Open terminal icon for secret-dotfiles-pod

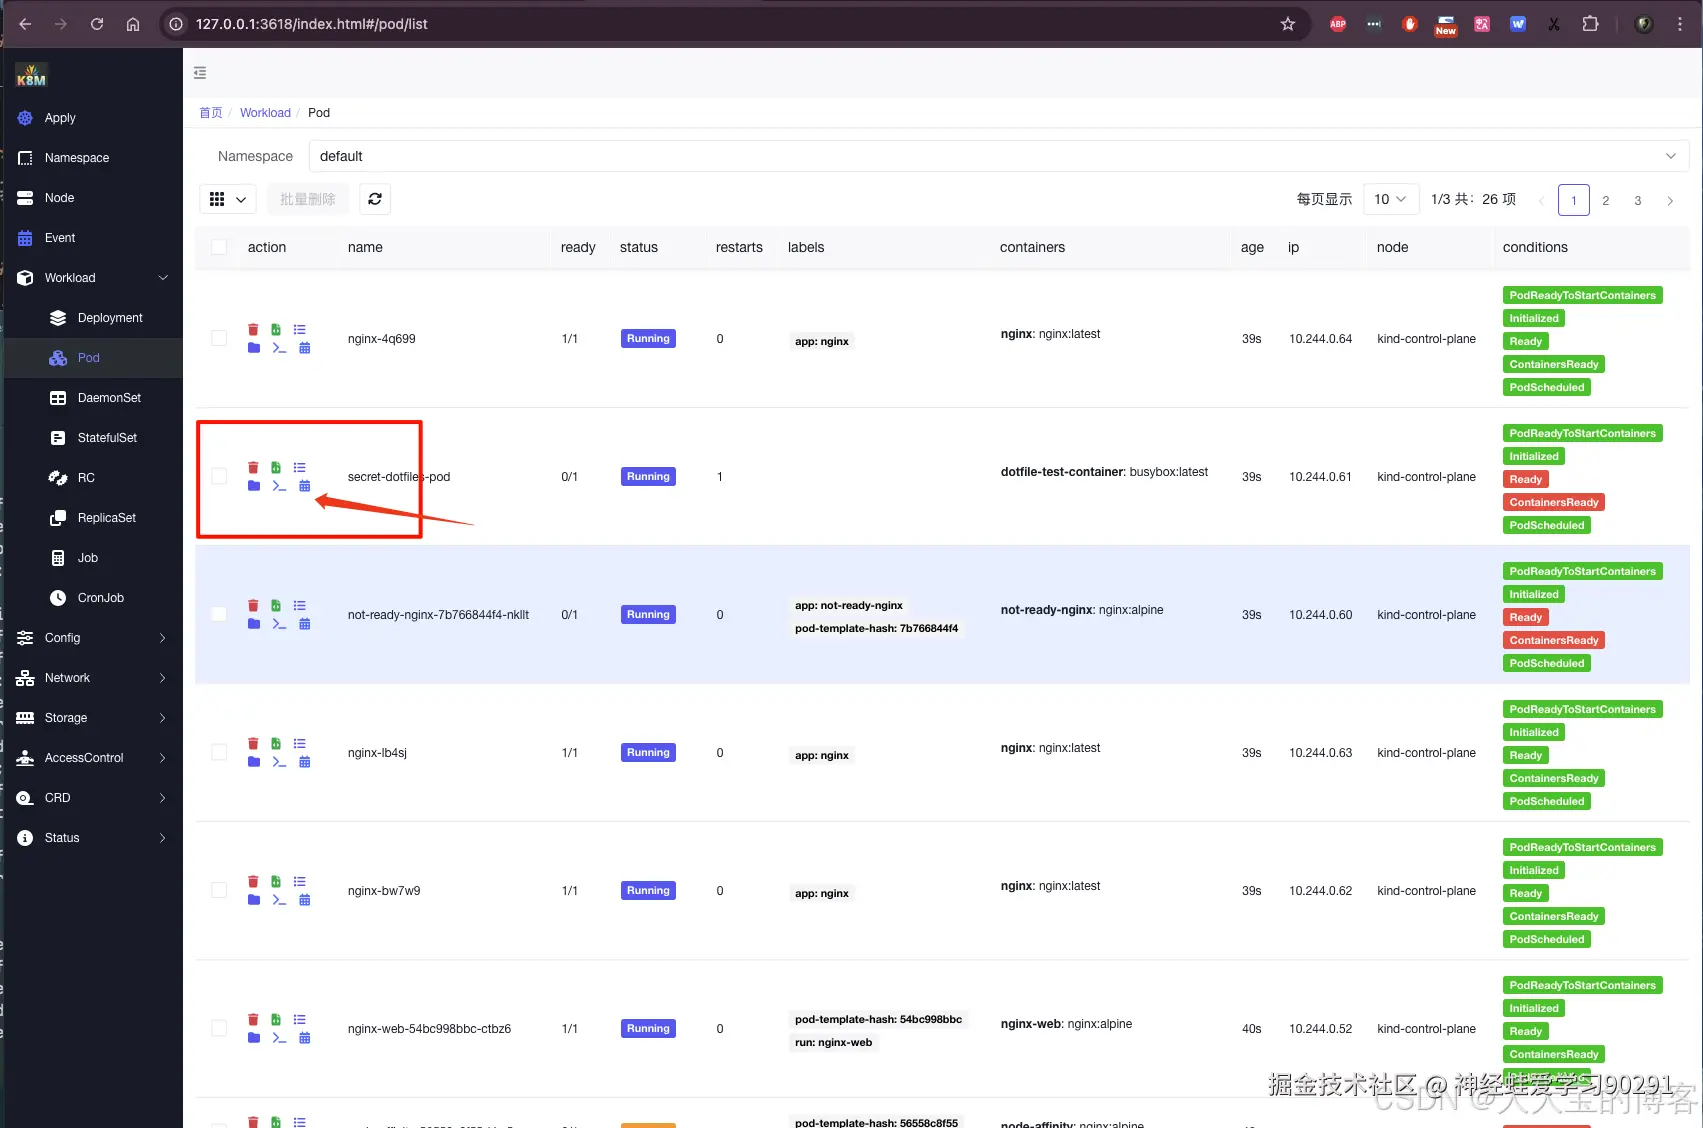(x=279, y=486)
